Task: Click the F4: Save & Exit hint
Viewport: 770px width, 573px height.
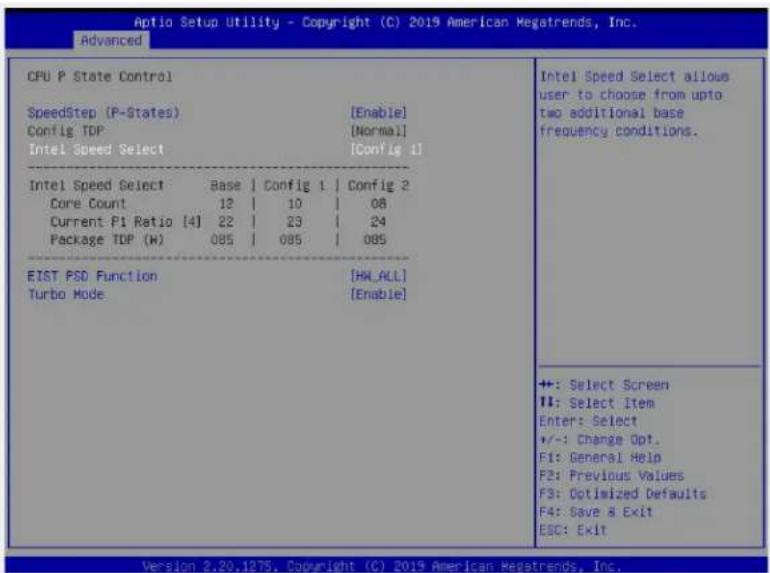Action: tap(596, 512)
